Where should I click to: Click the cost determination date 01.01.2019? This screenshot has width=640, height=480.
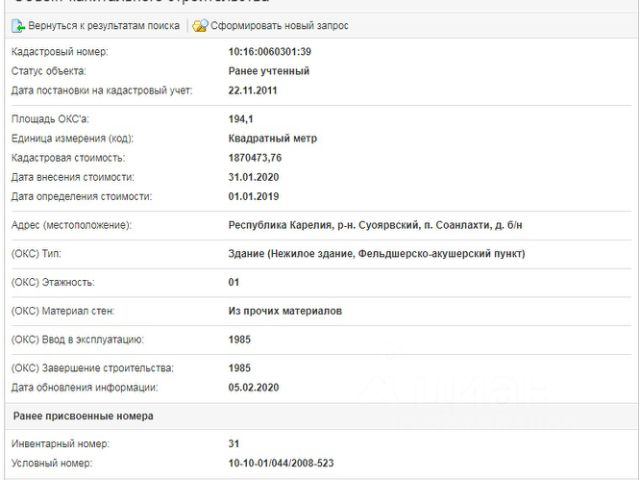253,196
